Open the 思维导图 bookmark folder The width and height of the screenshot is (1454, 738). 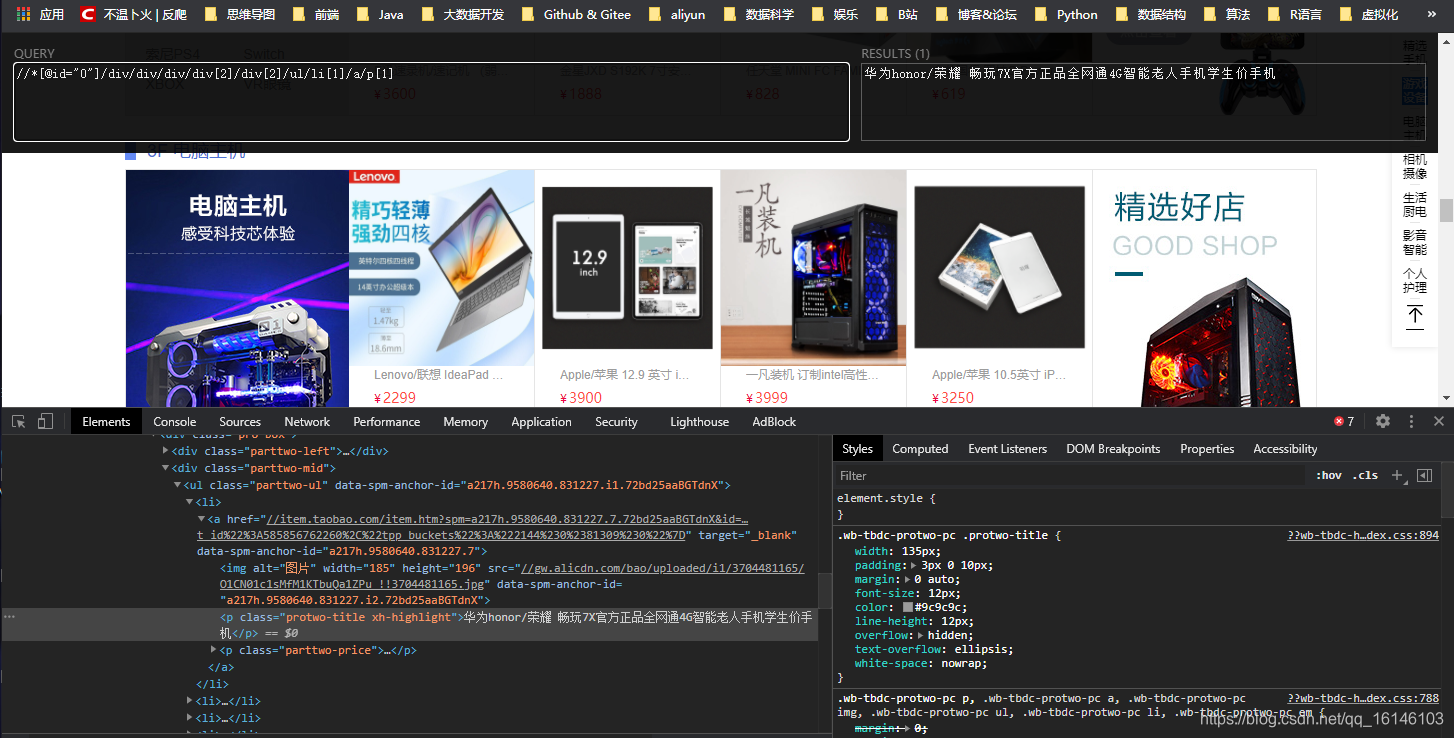(239, 14)
